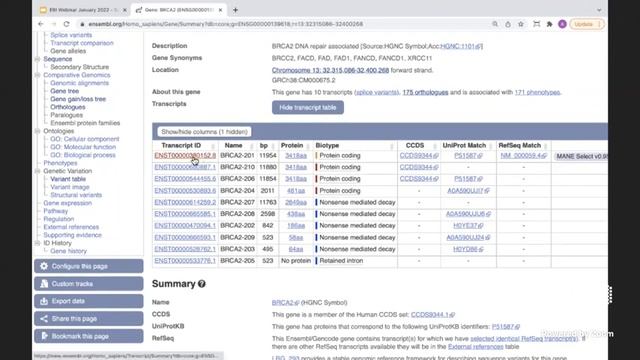Open Regulation in sidebar
The height and width of the screenshot is (360, 640).
58,219
